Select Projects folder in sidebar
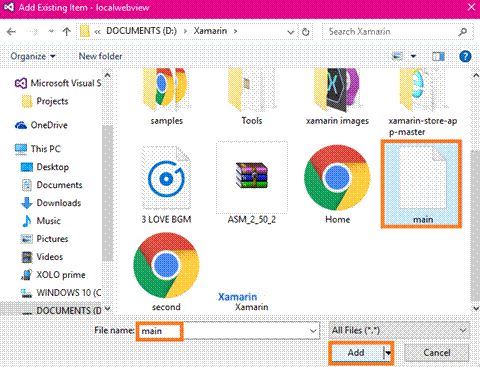The width and height of the screenshot is (480, 367). coord(45,101)
